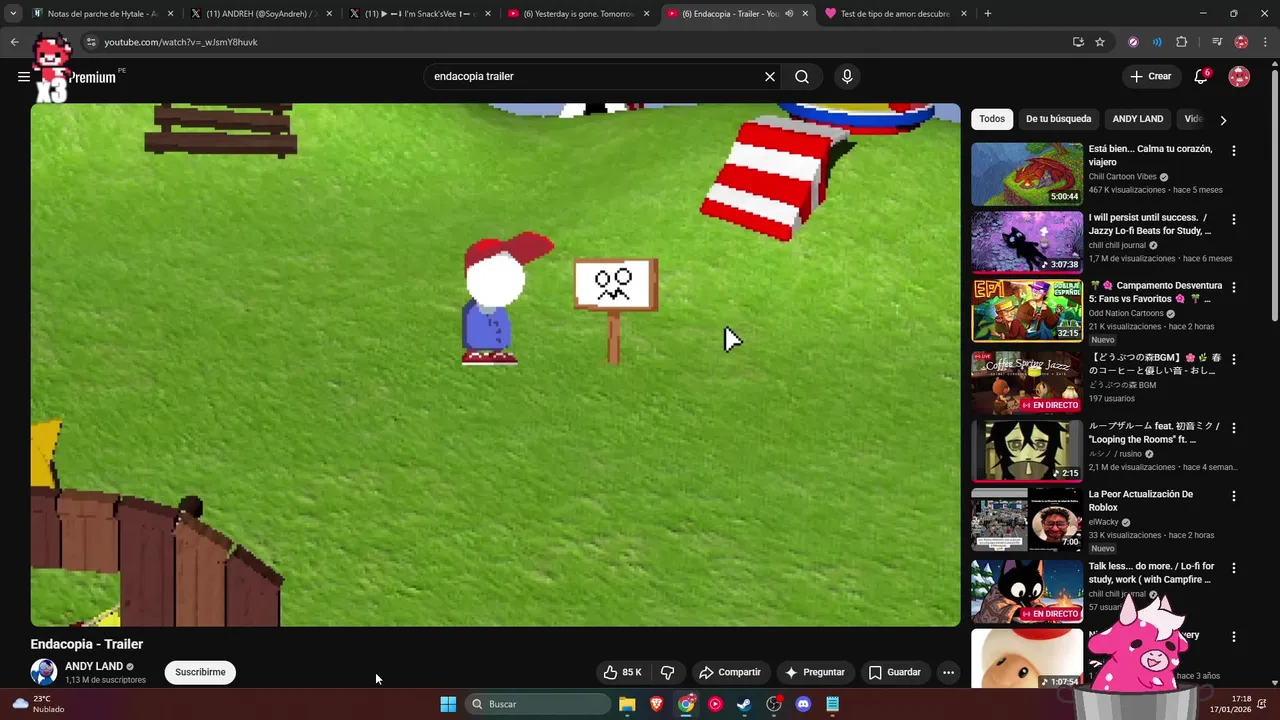Click the install app icon in address bar
The width and height of the screenshot is (1280, 720).
click(1078, 42)
